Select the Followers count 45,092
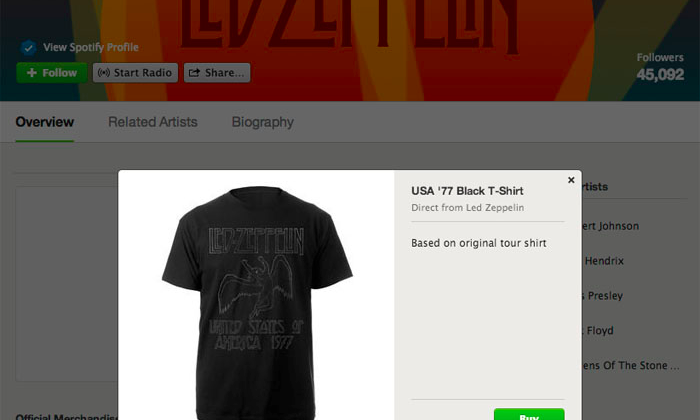 [x=660, y=74]
